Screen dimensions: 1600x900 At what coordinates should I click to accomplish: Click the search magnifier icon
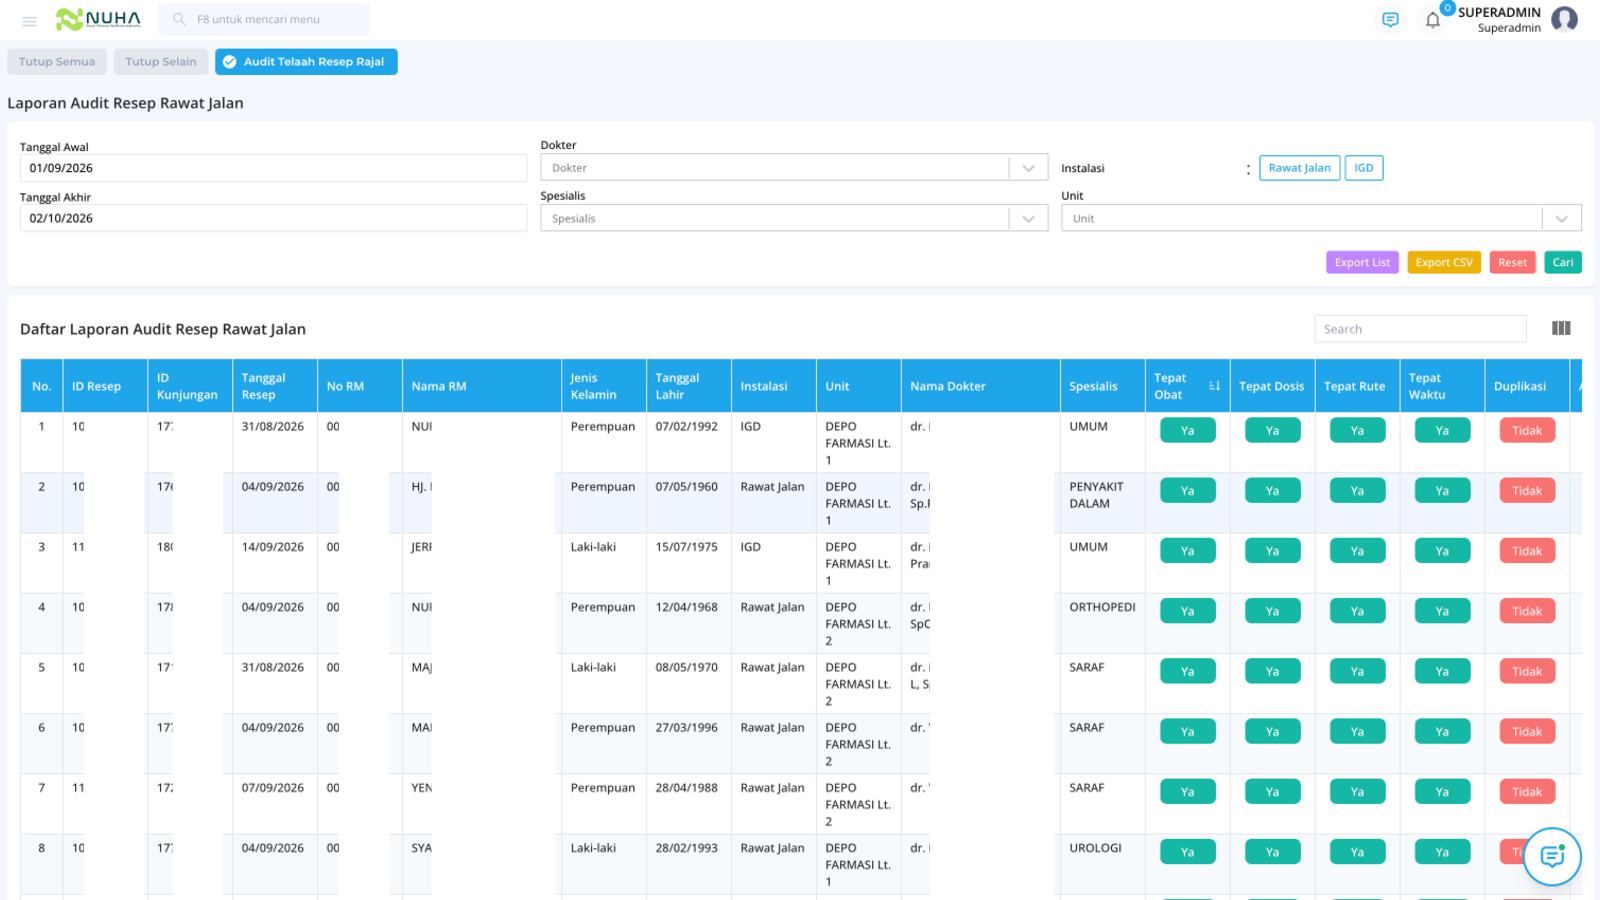pyautogui.click(x=179, y=19)
